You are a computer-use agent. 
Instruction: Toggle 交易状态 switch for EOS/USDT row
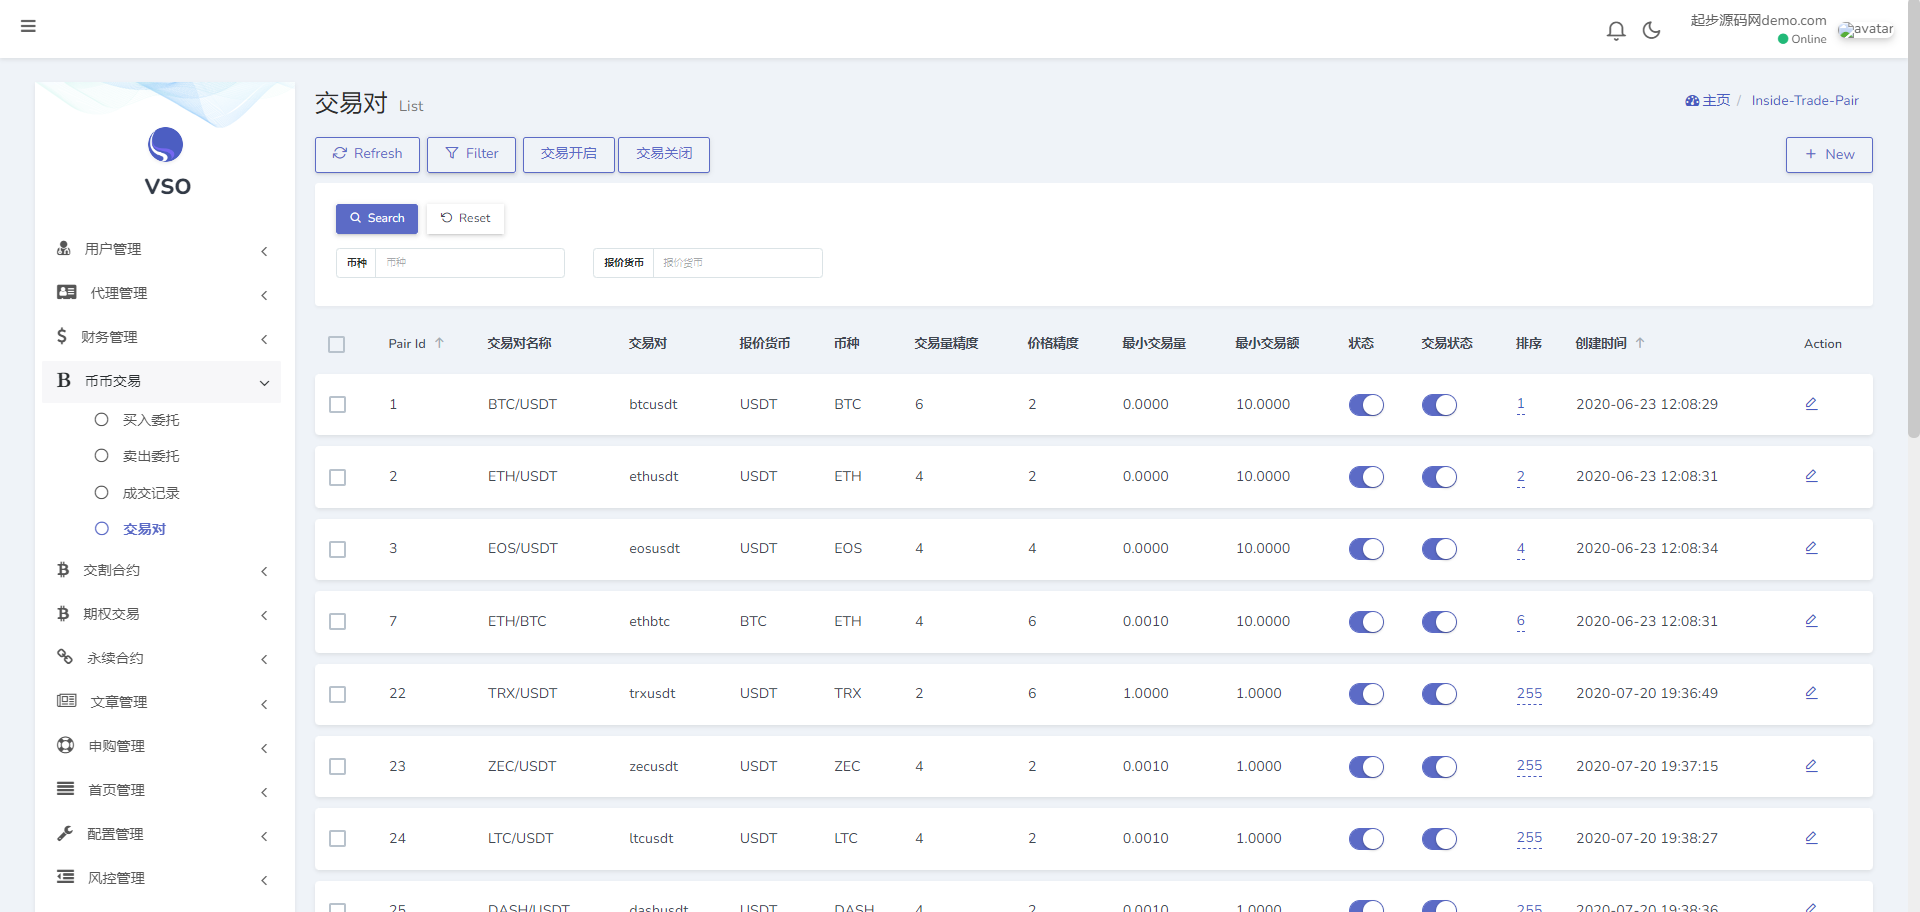[x=1438, y=549]
